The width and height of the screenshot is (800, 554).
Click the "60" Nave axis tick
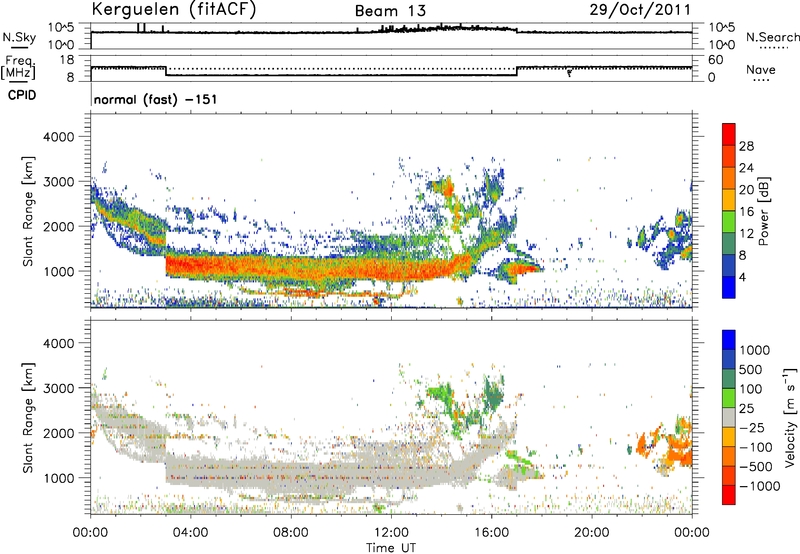click(x=715, y=60)
